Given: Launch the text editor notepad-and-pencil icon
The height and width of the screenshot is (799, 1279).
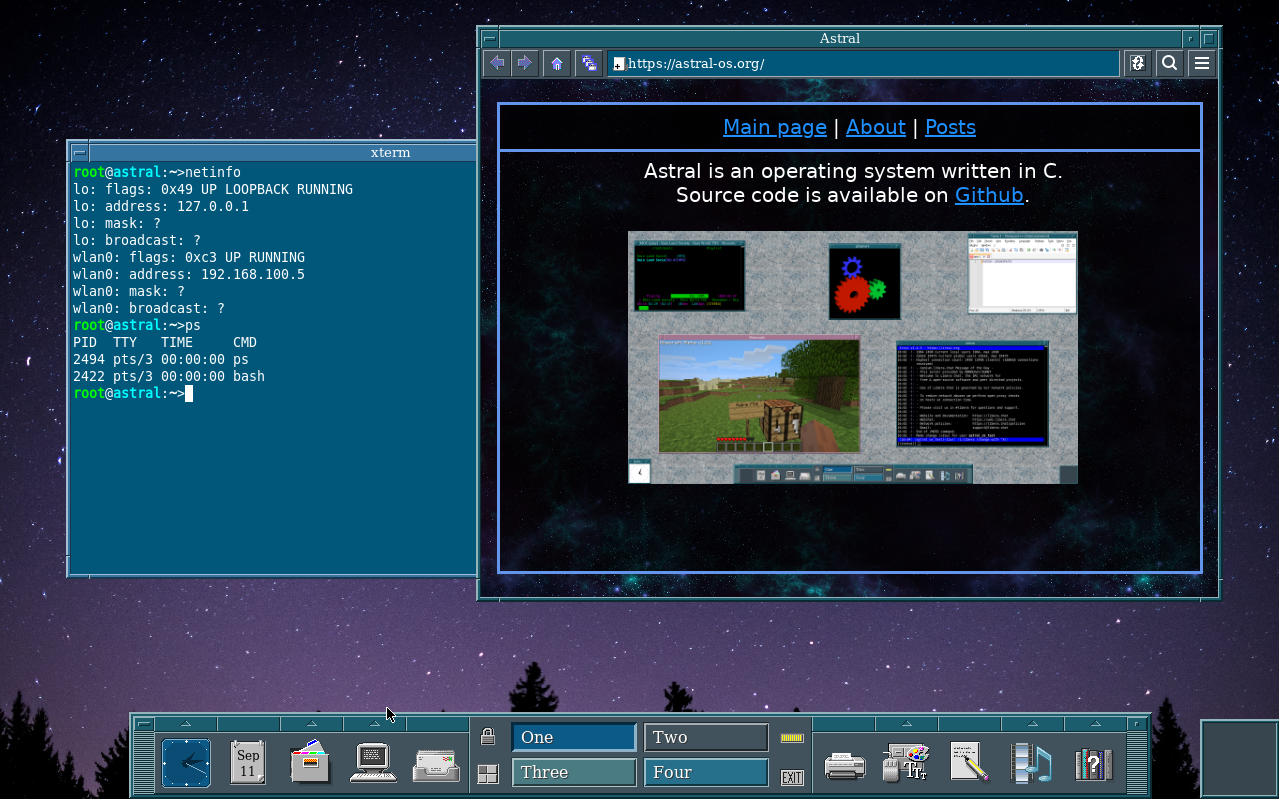Looking at the screenshot, I should point(969,763).
